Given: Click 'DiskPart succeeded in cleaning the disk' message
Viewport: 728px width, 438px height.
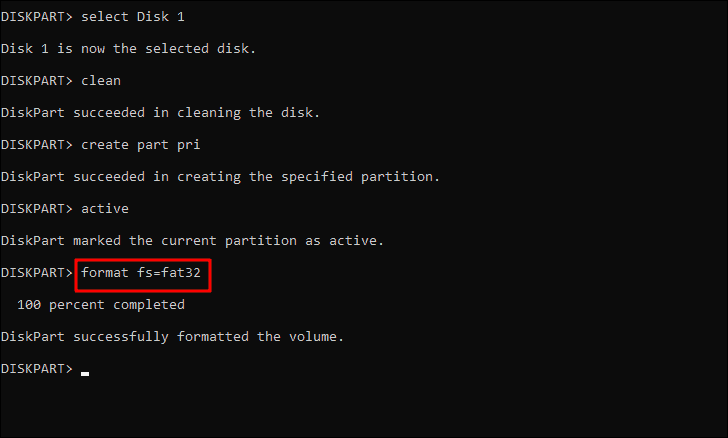Looking at the screenshot, I should (x=161, y=113).
